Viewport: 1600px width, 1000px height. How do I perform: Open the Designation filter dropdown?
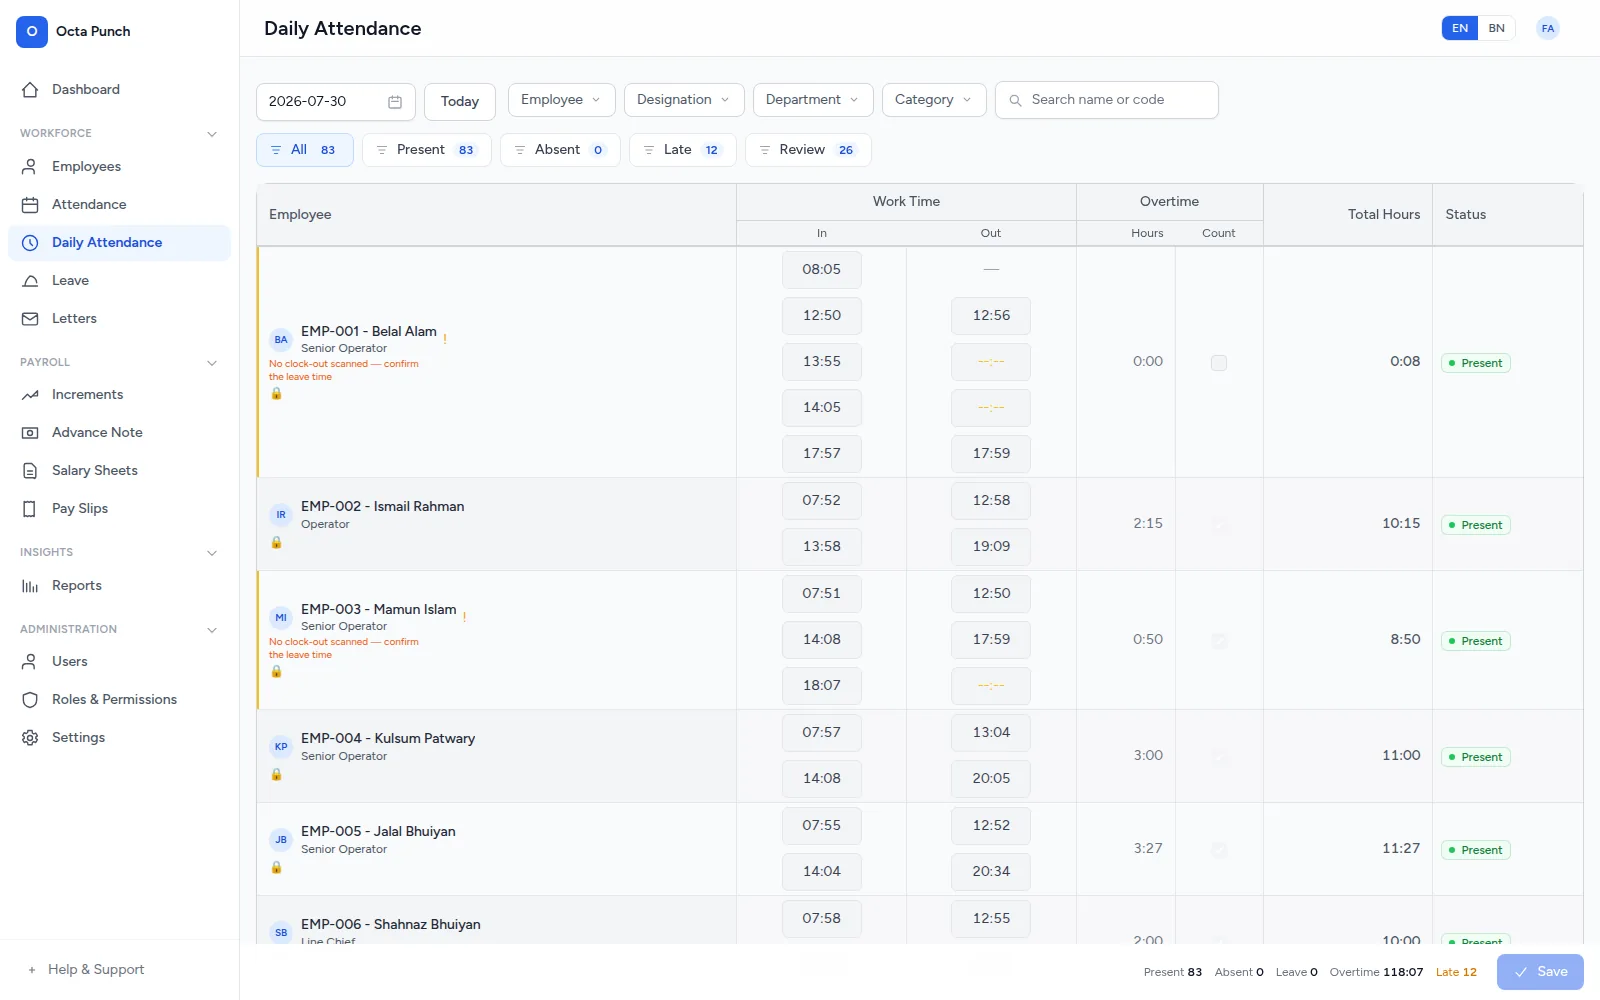[x=684, y=100]
